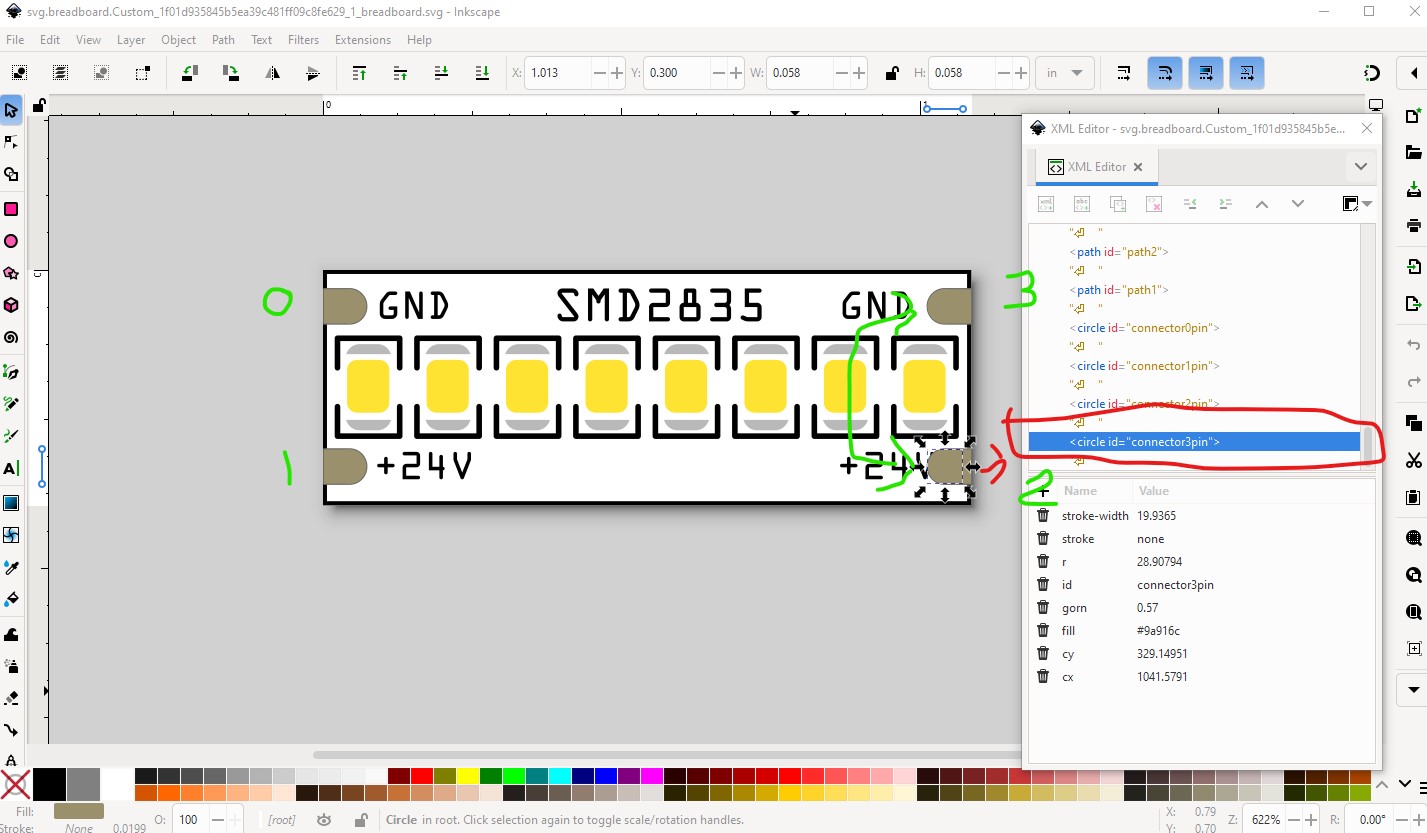1427x833 pixels.
Task: Select the Text tool
Action: pyautogui.click(x=11, y=468)
